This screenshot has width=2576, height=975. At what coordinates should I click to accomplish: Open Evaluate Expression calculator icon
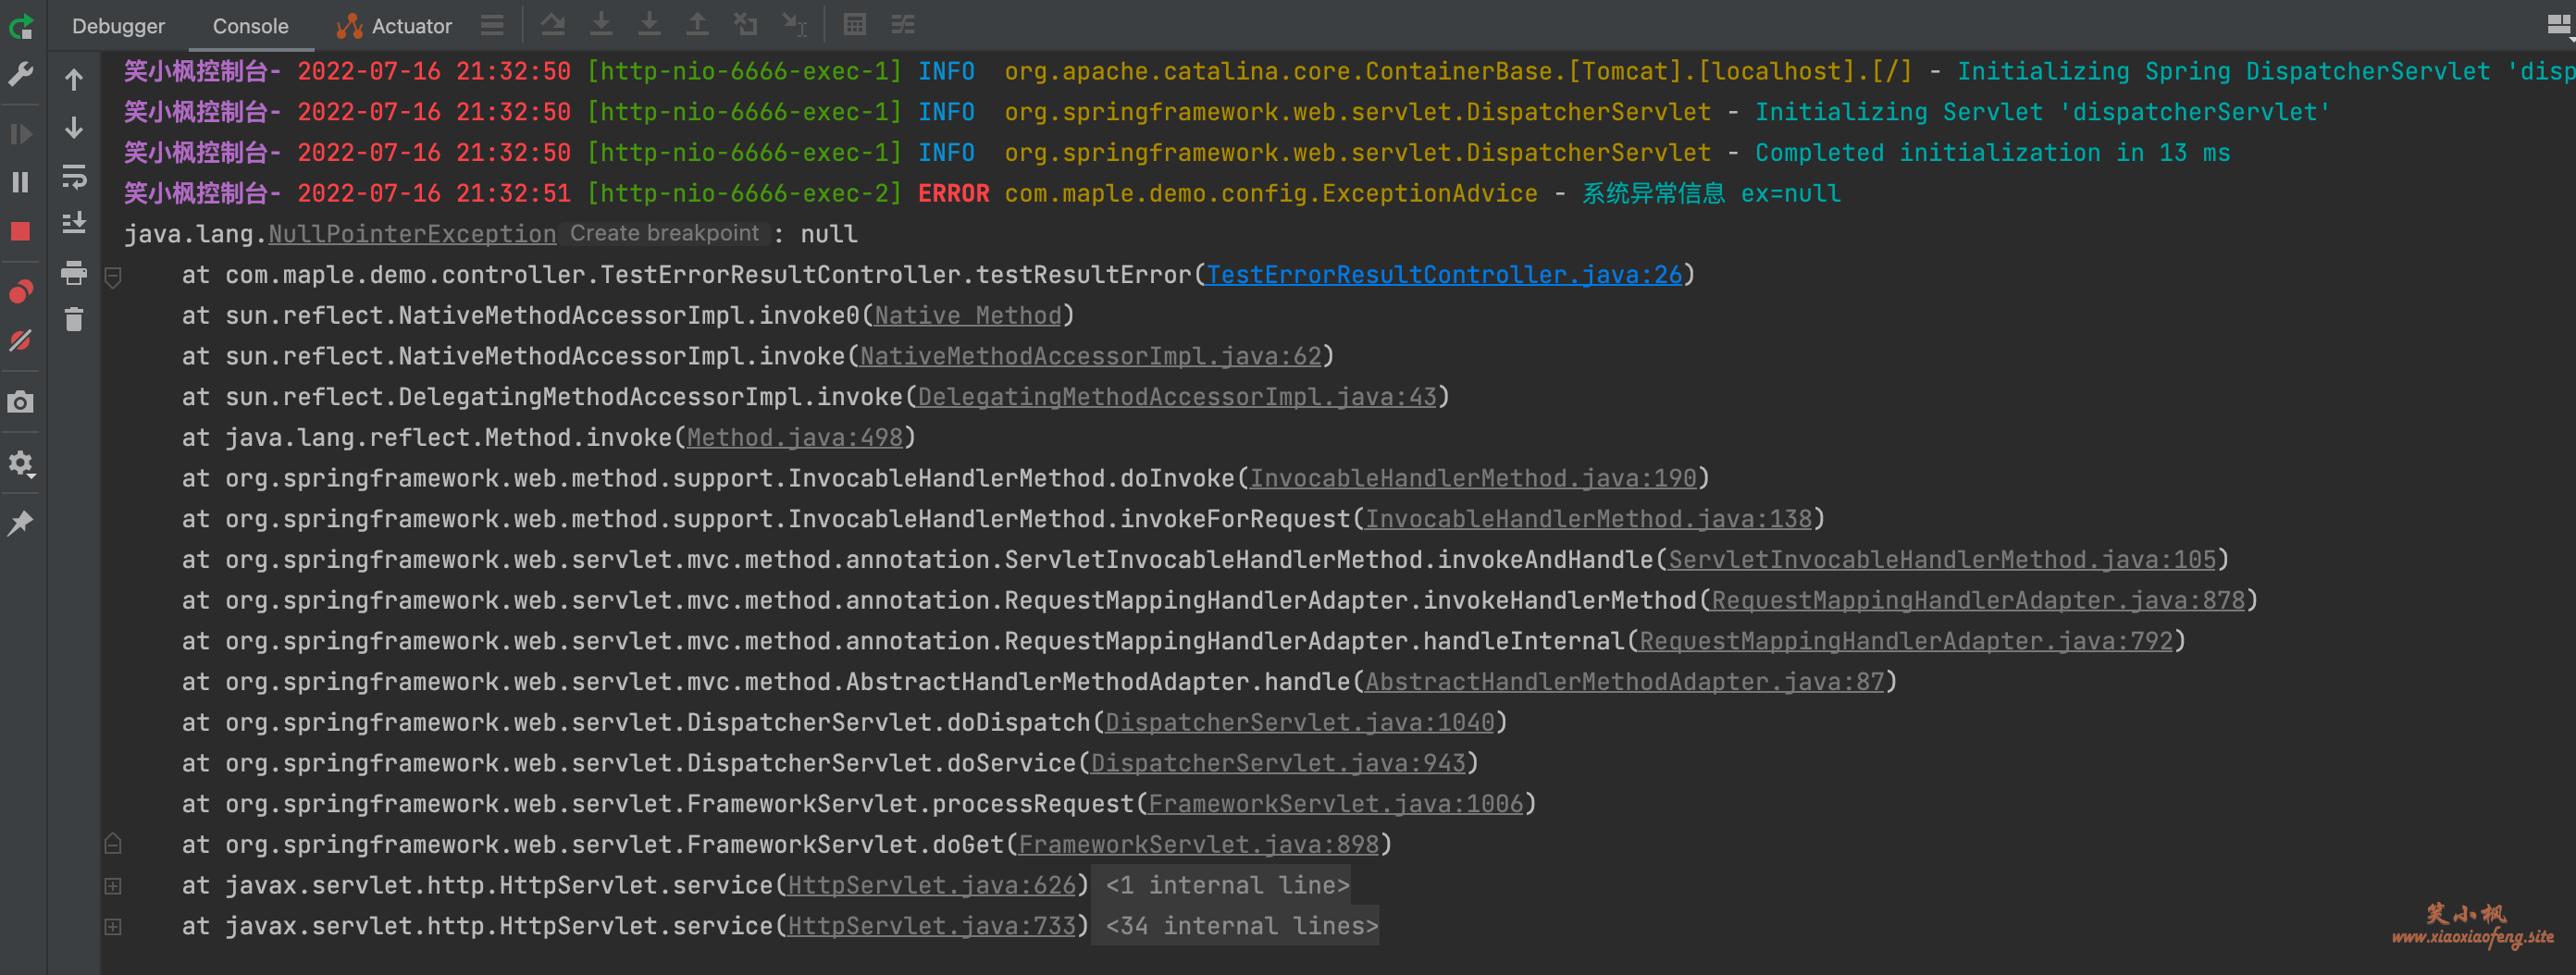[855, 24]
